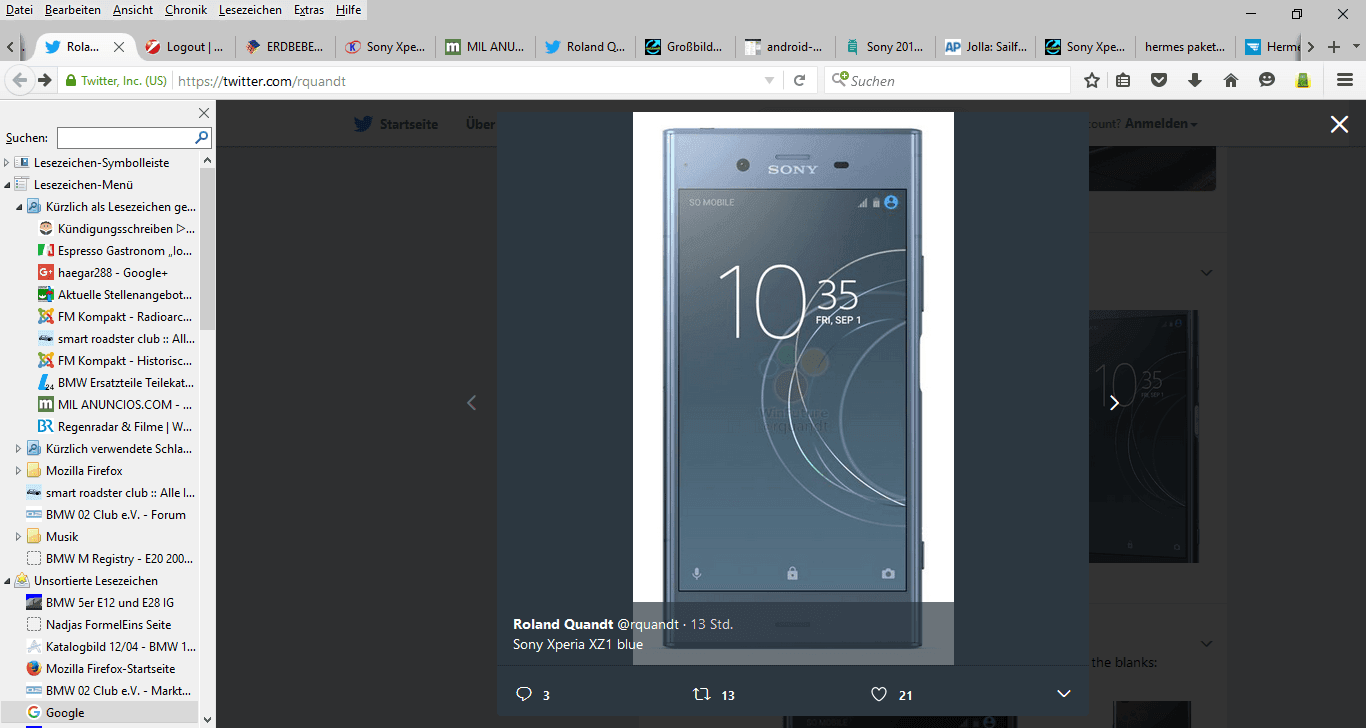1366x728 pixels.
Task: Click the sidebar vertical scrollbar thumb
Action: tap(208, 248)
